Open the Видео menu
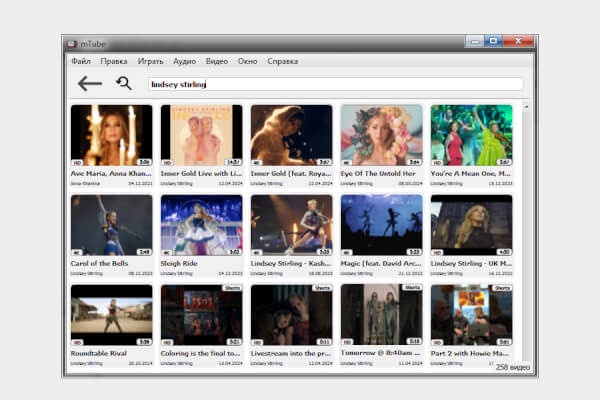The height and width of the screenshot is (400, 600). [217, 61]
